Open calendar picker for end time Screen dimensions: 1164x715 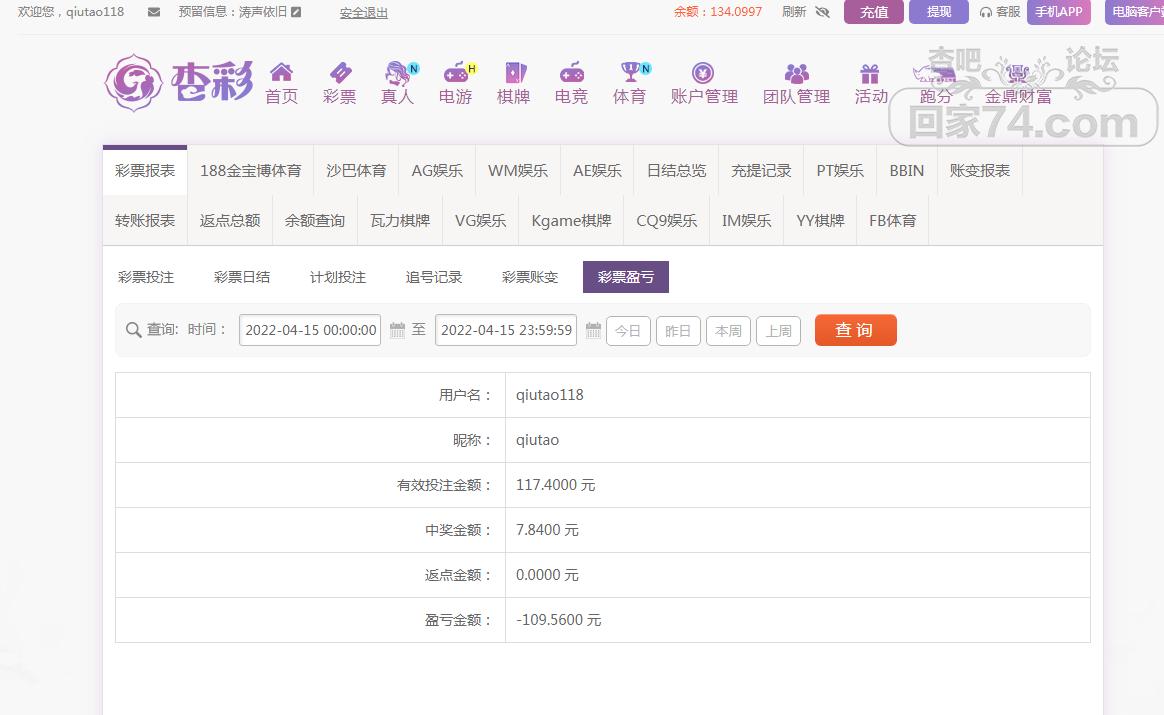pos(592,330)
